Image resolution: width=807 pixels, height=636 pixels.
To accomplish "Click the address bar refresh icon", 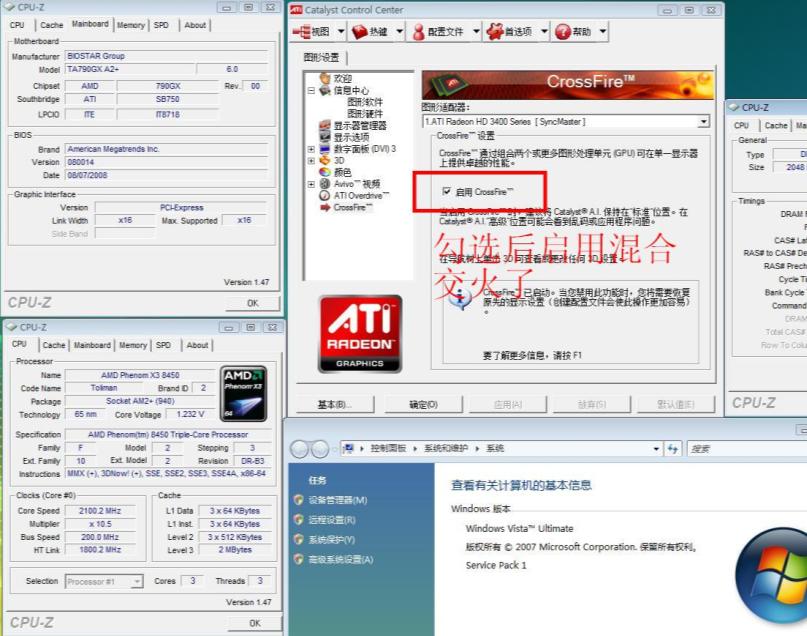I will click(673, 449).
